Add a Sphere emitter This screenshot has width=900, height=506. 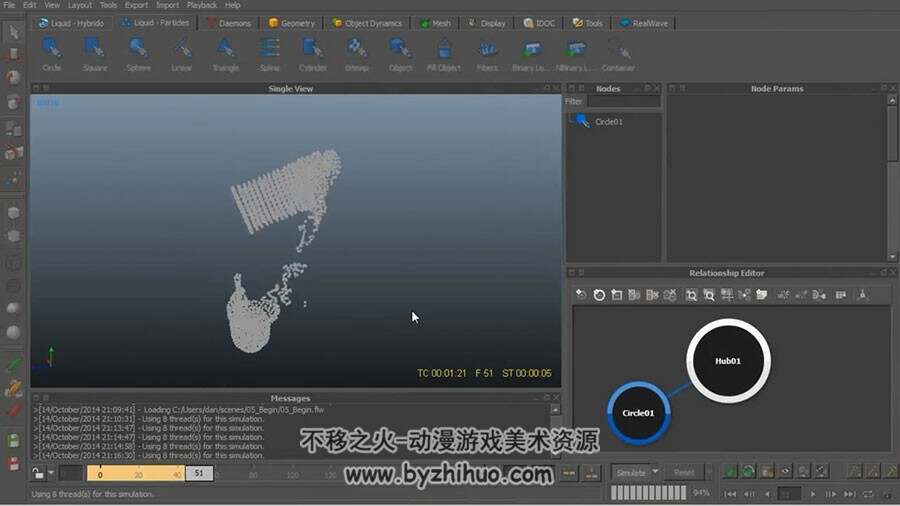click(x=138, y=54)
